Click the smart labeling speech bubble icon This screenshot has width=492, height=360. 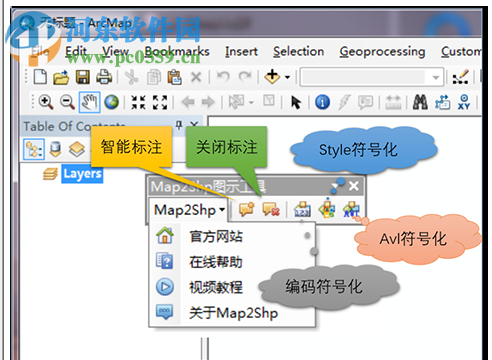pyautogui.click(x=247, y=209)
